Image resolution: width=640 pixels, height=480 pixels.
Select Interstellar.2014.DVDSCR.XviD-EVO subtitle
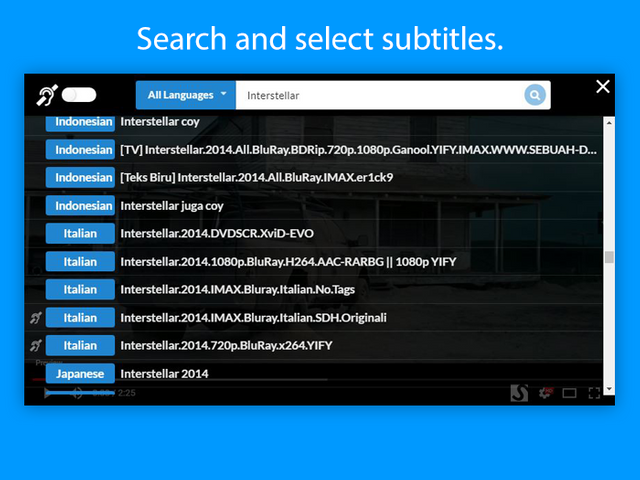point(217,233)
